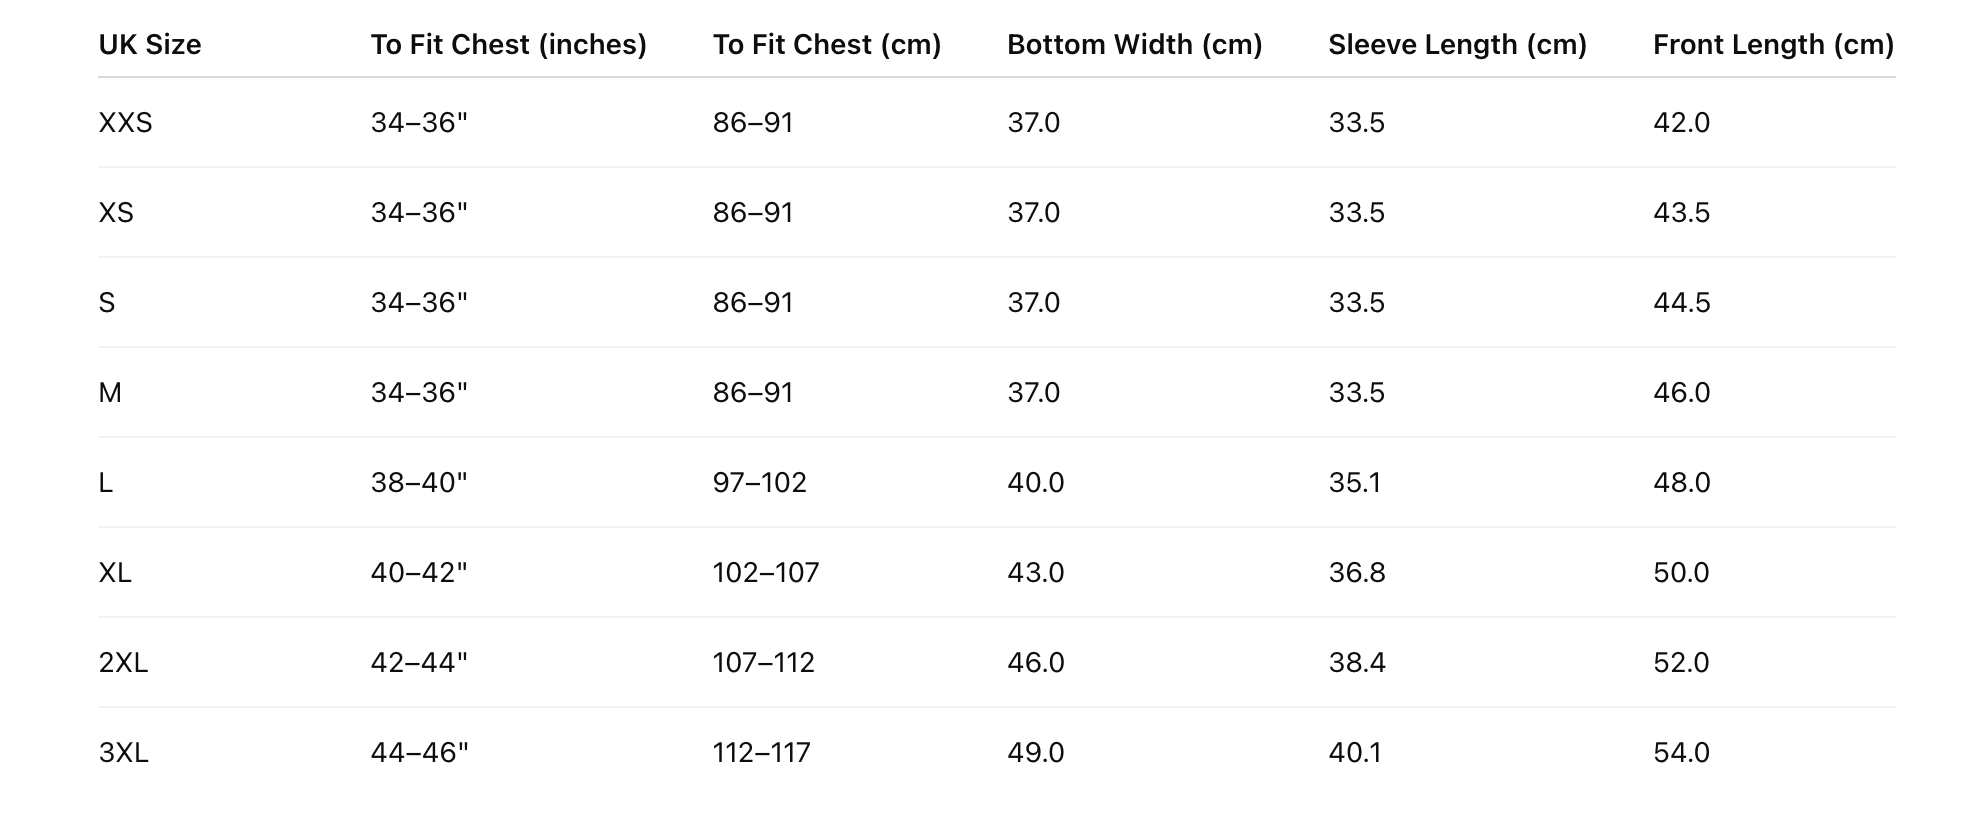Viewport: 1972px width, 818px height.
Task: Click the UK Size column header
Action: pyautogui.click(x=150, y=45)
